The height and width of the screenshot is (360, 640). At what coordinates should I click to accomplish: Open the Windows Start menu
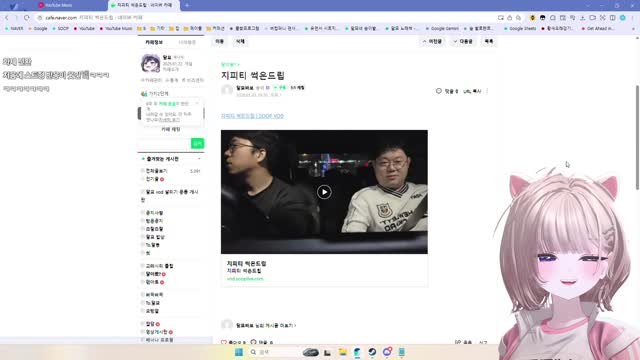click(239, 352)
